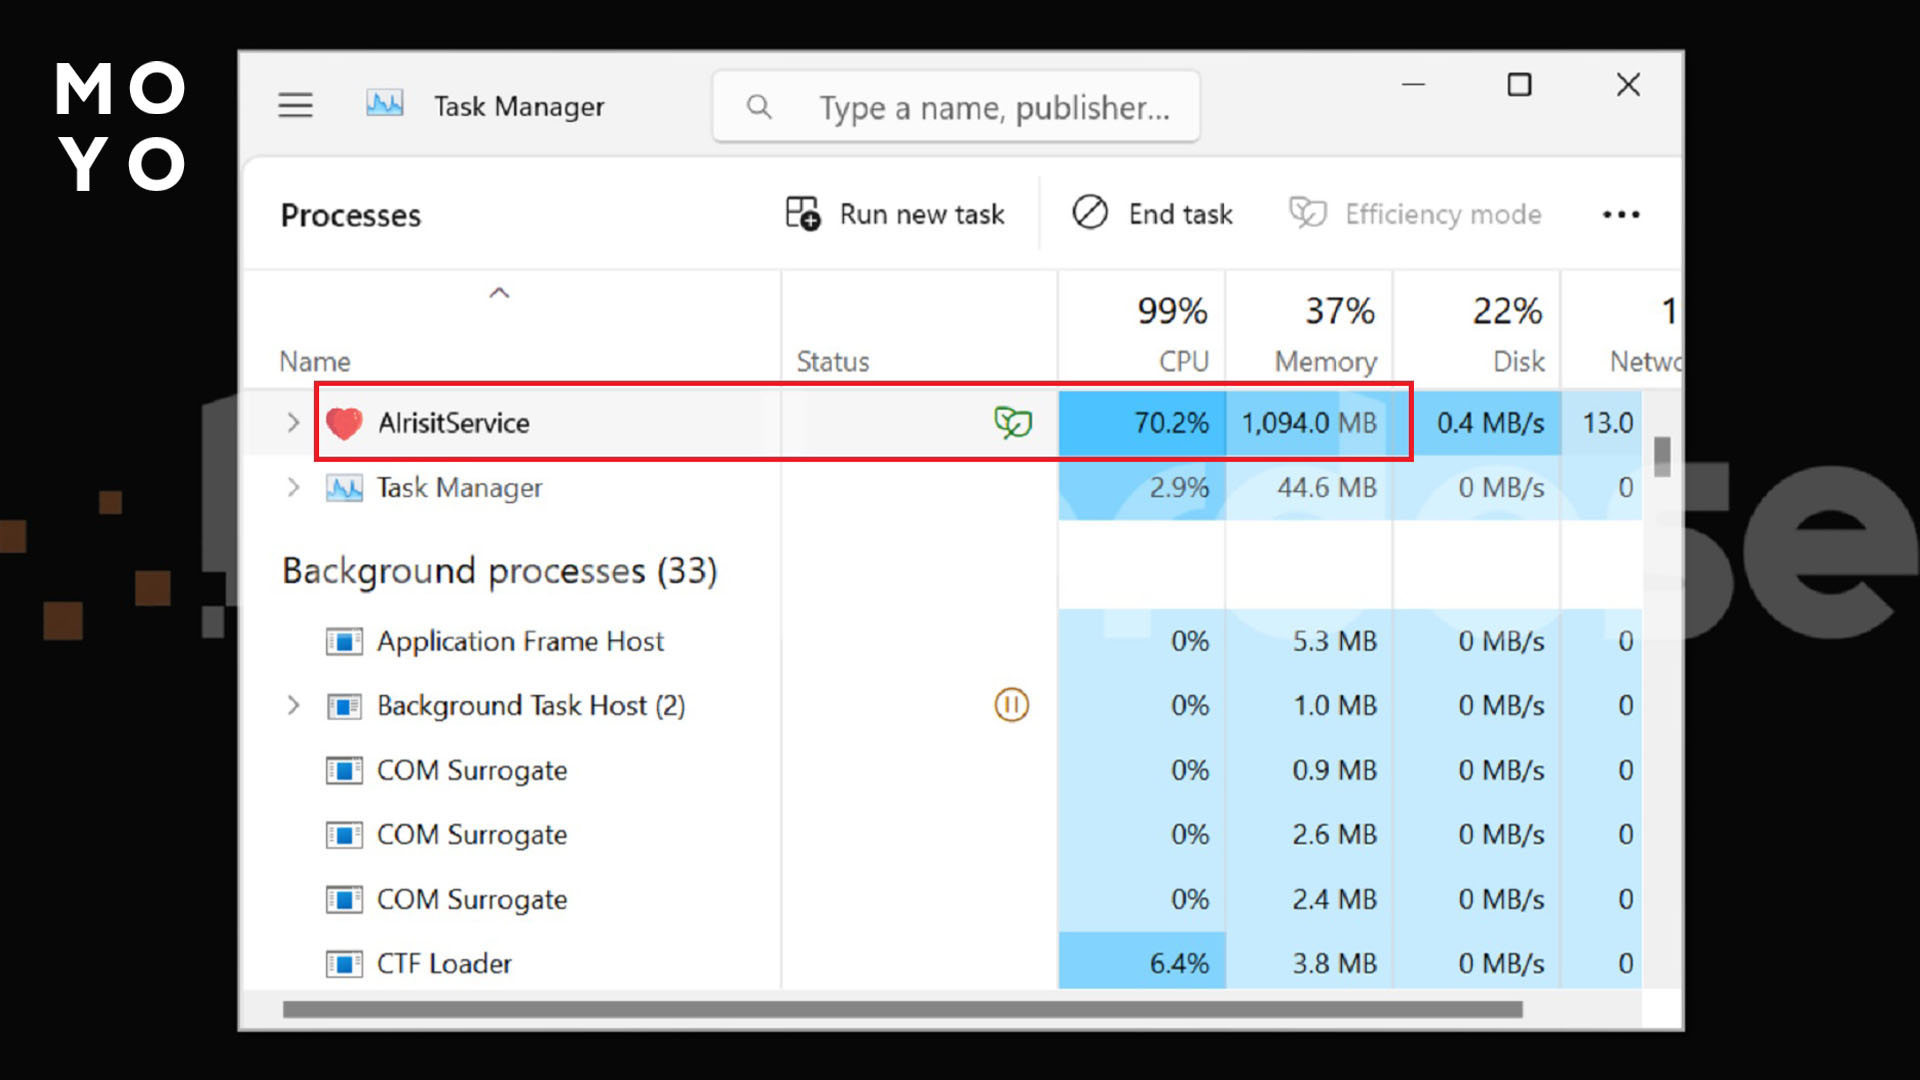Expand the Task Manager process row
Viewport: 1920px width, 1080px height.
[x=293, y=487]
